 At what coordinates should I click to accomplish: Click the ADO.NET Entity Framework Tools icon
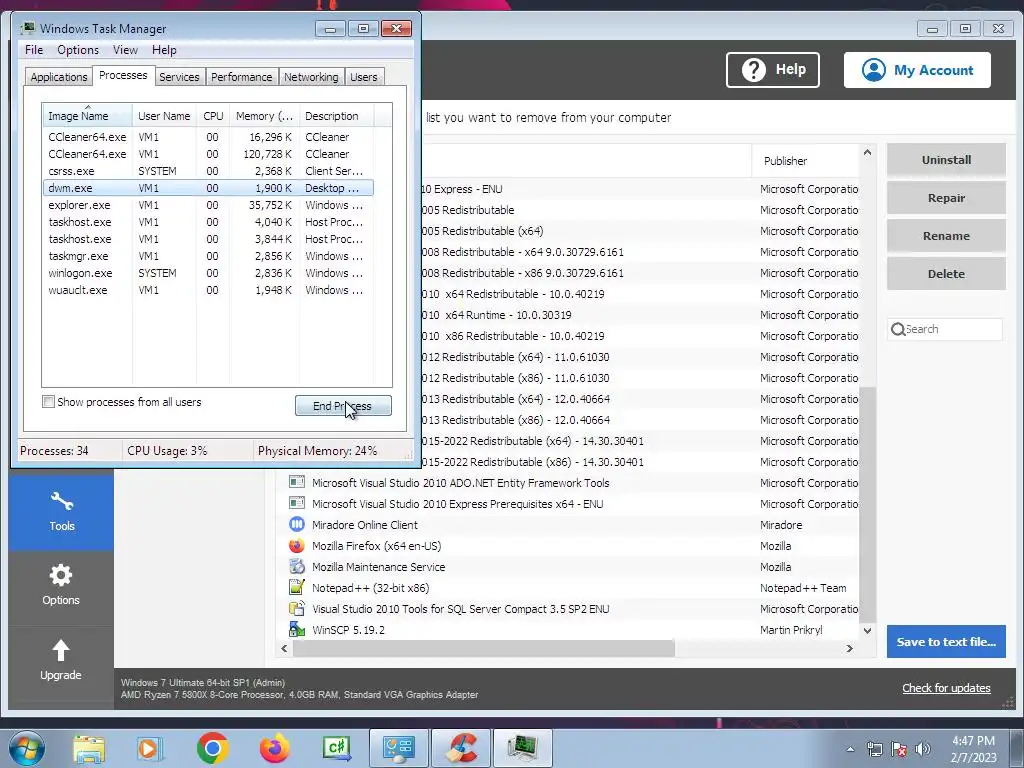pos(296,483)
